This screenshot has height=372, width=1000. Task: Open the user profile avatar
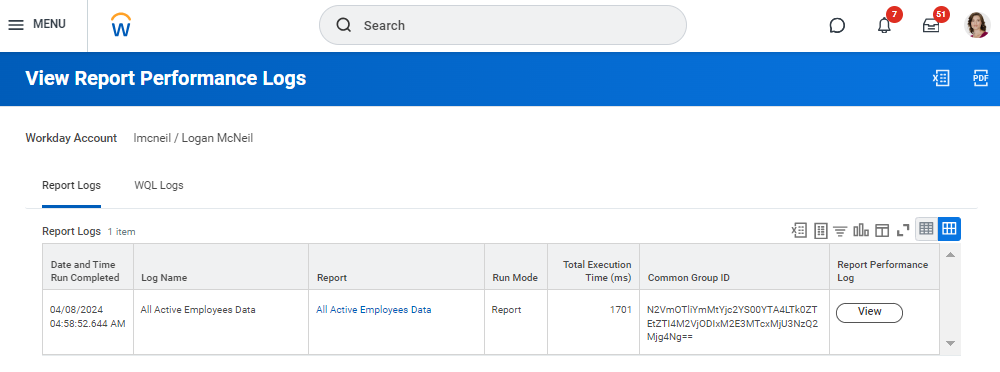coord(976,25)
